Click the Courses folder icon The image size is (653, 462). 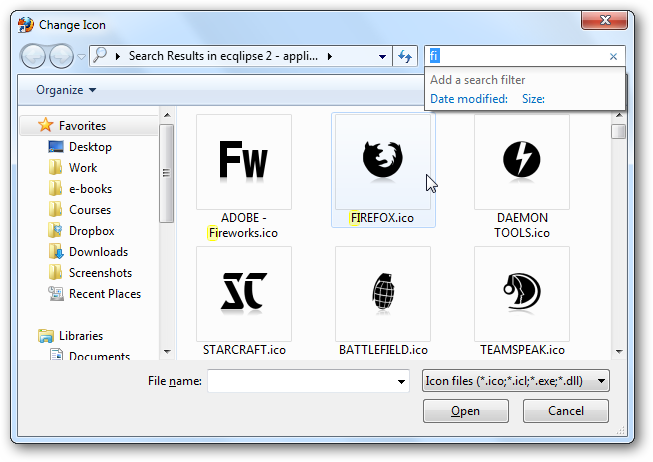pos(56,210)
